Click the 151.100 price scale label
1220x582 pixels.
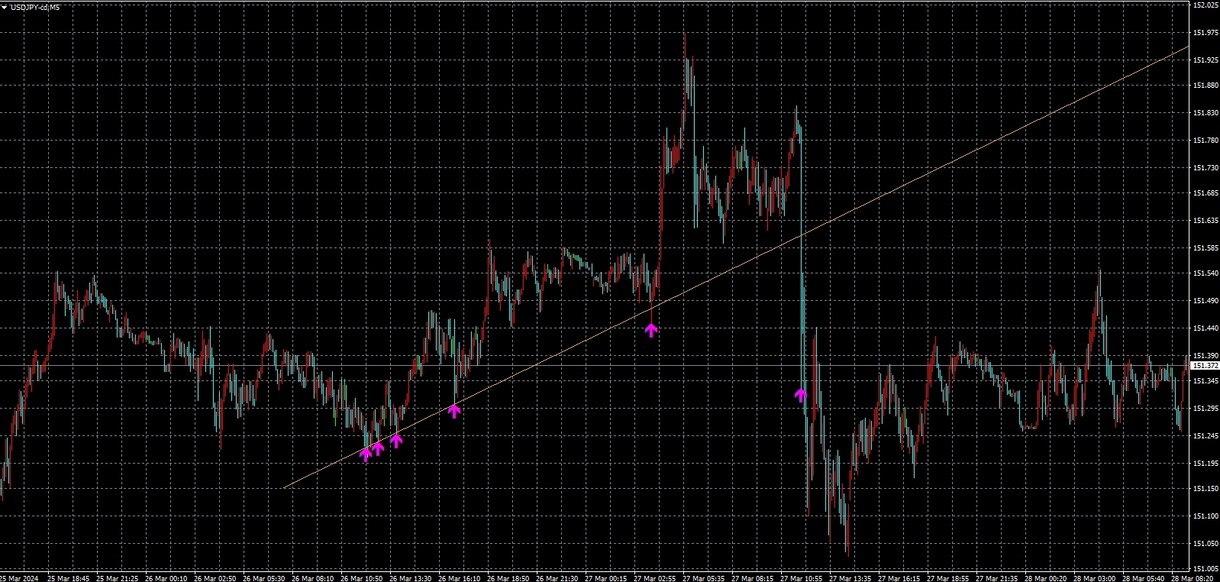1205,516
